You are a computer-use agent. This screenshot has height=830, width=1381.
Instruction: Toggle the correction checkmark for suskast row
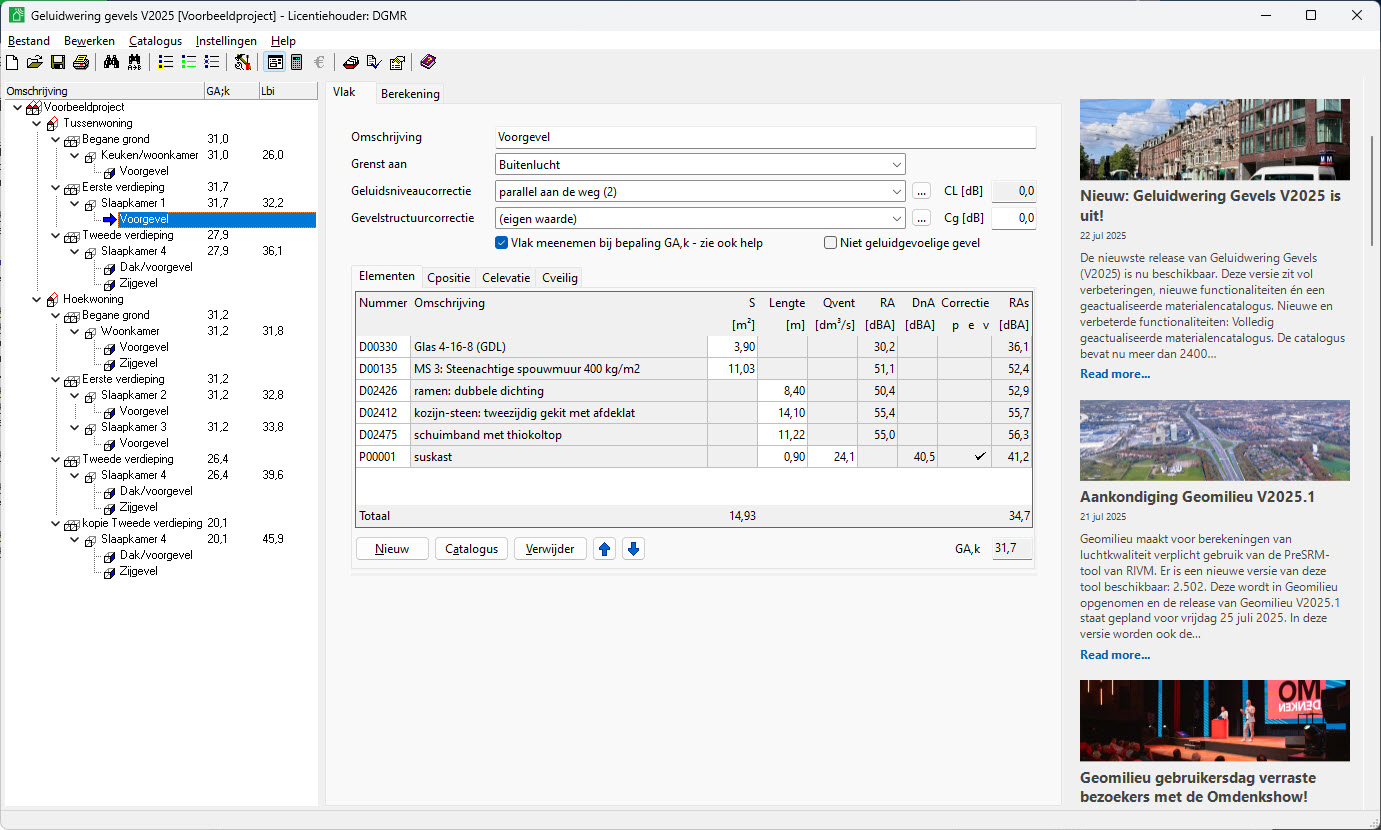(981, 457)
